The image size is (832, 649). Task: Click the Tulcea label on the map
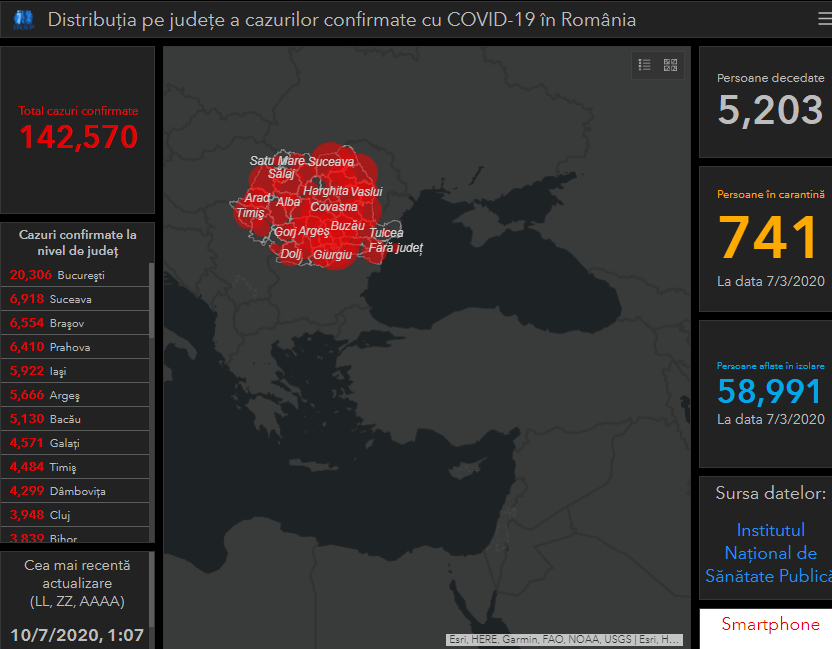[386, 233]
